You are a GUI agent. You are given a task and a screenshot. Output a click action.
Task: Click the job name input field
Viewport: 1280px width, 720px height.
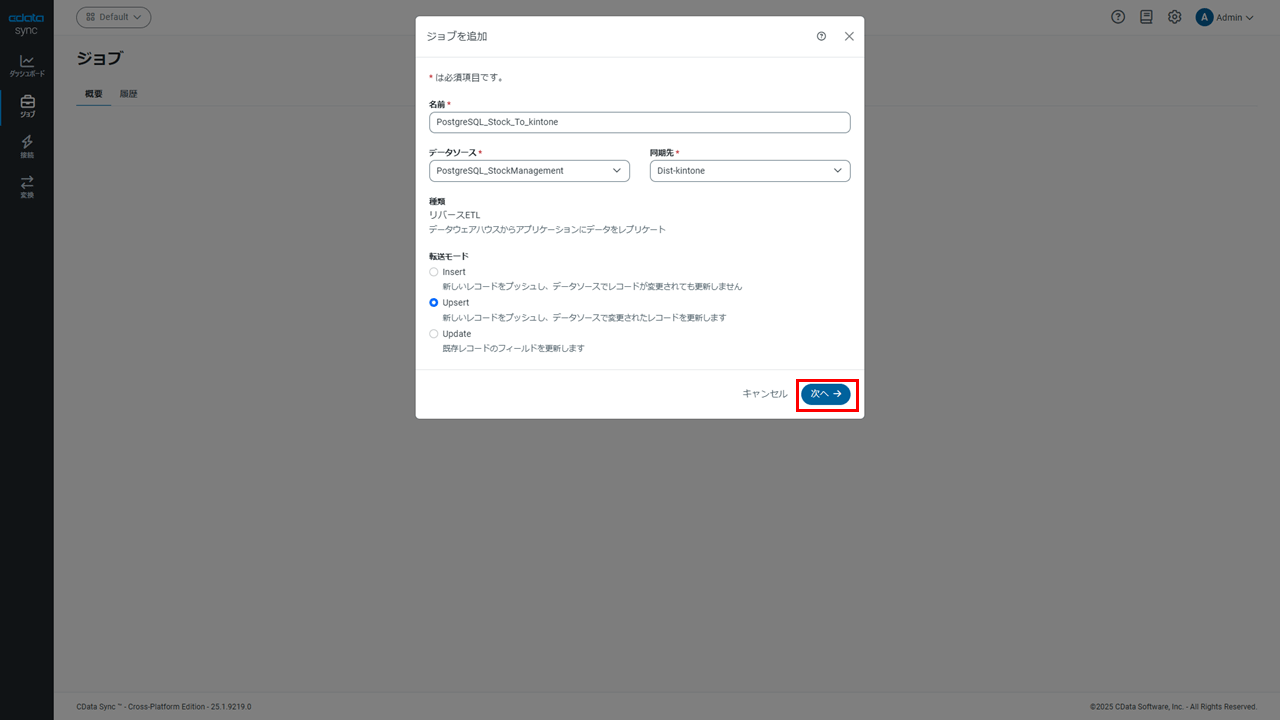click(x=640, y=122)
